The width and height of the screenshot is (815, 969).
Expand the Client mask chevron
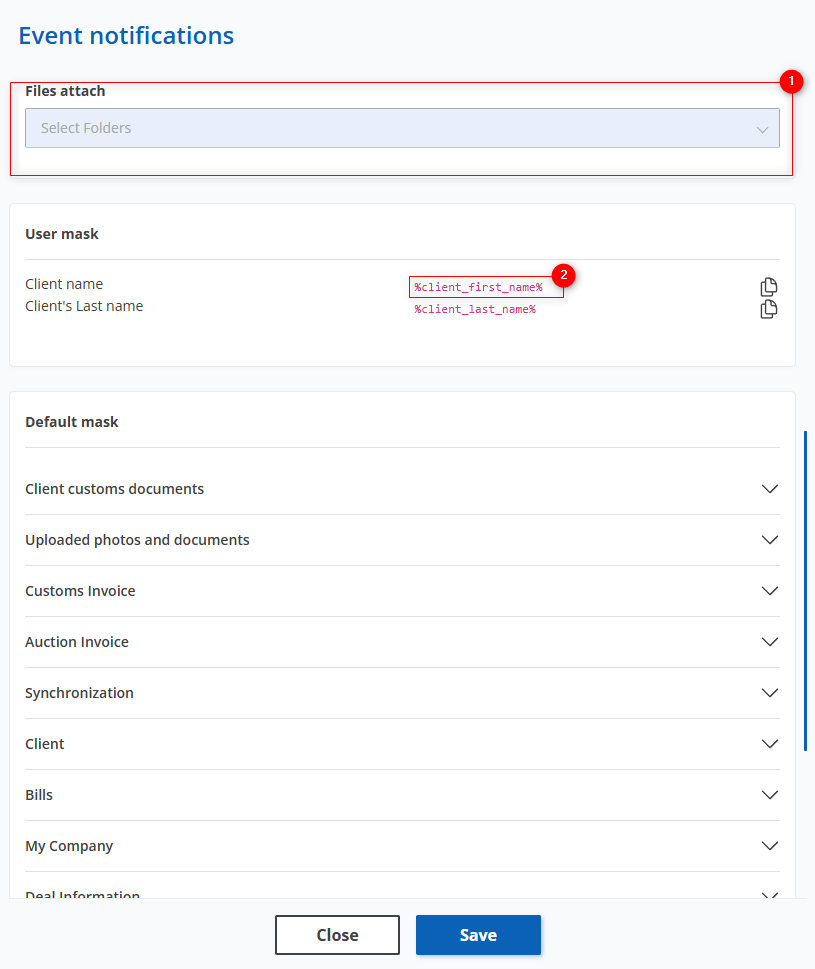(x=770, y=744)
